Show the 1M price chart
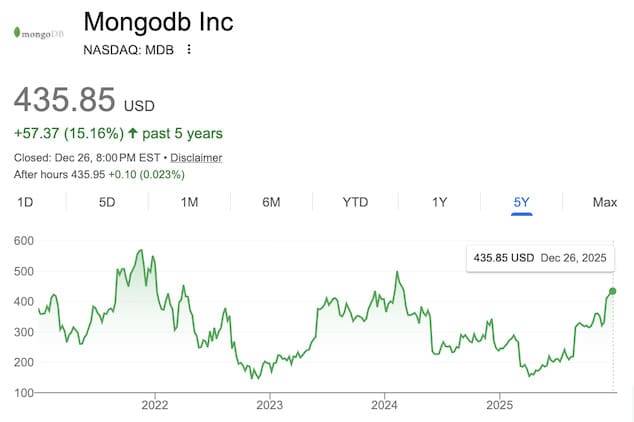This screenshot has width=634, height=422. 189,202
